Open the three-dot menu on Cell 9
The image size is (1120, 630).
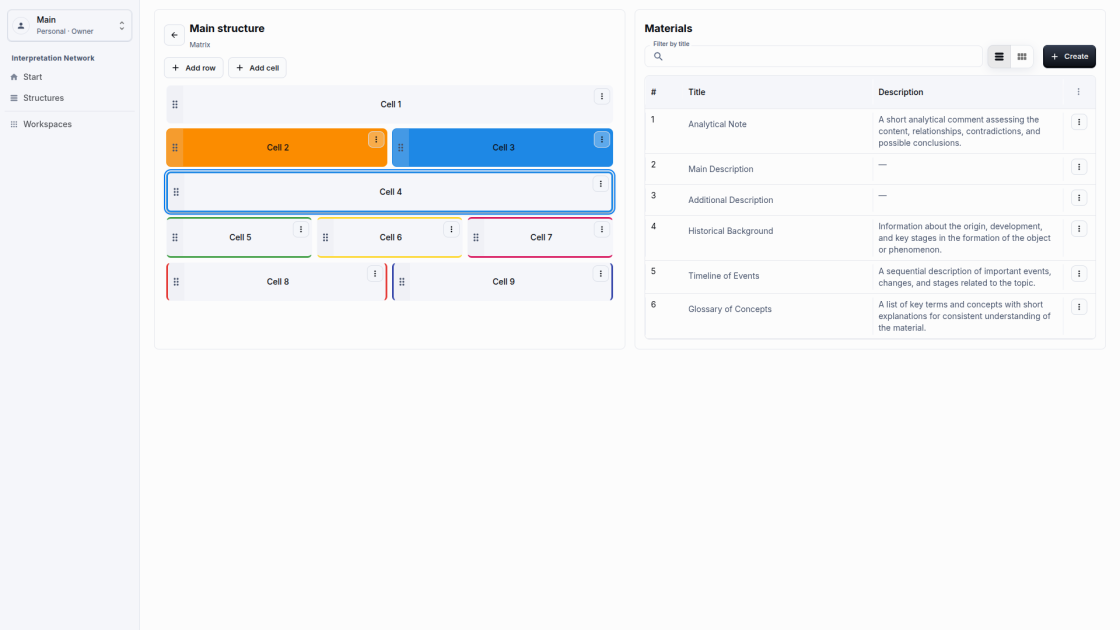pos(601,274)
